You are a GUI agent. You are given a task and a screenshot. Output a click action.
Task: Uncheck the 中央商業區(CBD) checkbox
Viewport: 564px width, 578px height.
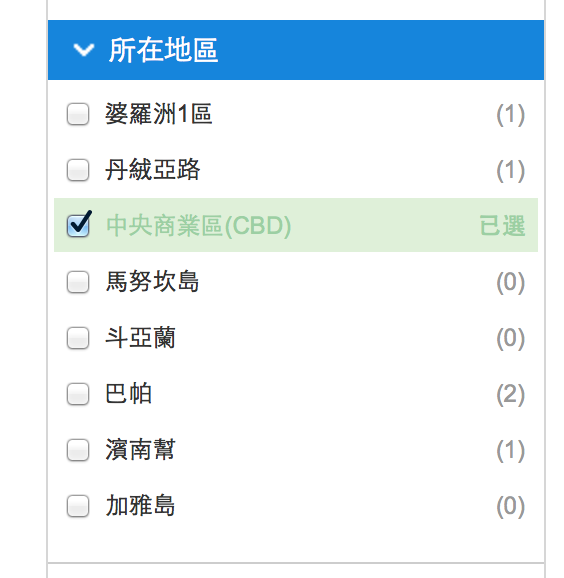coord(79,224)
